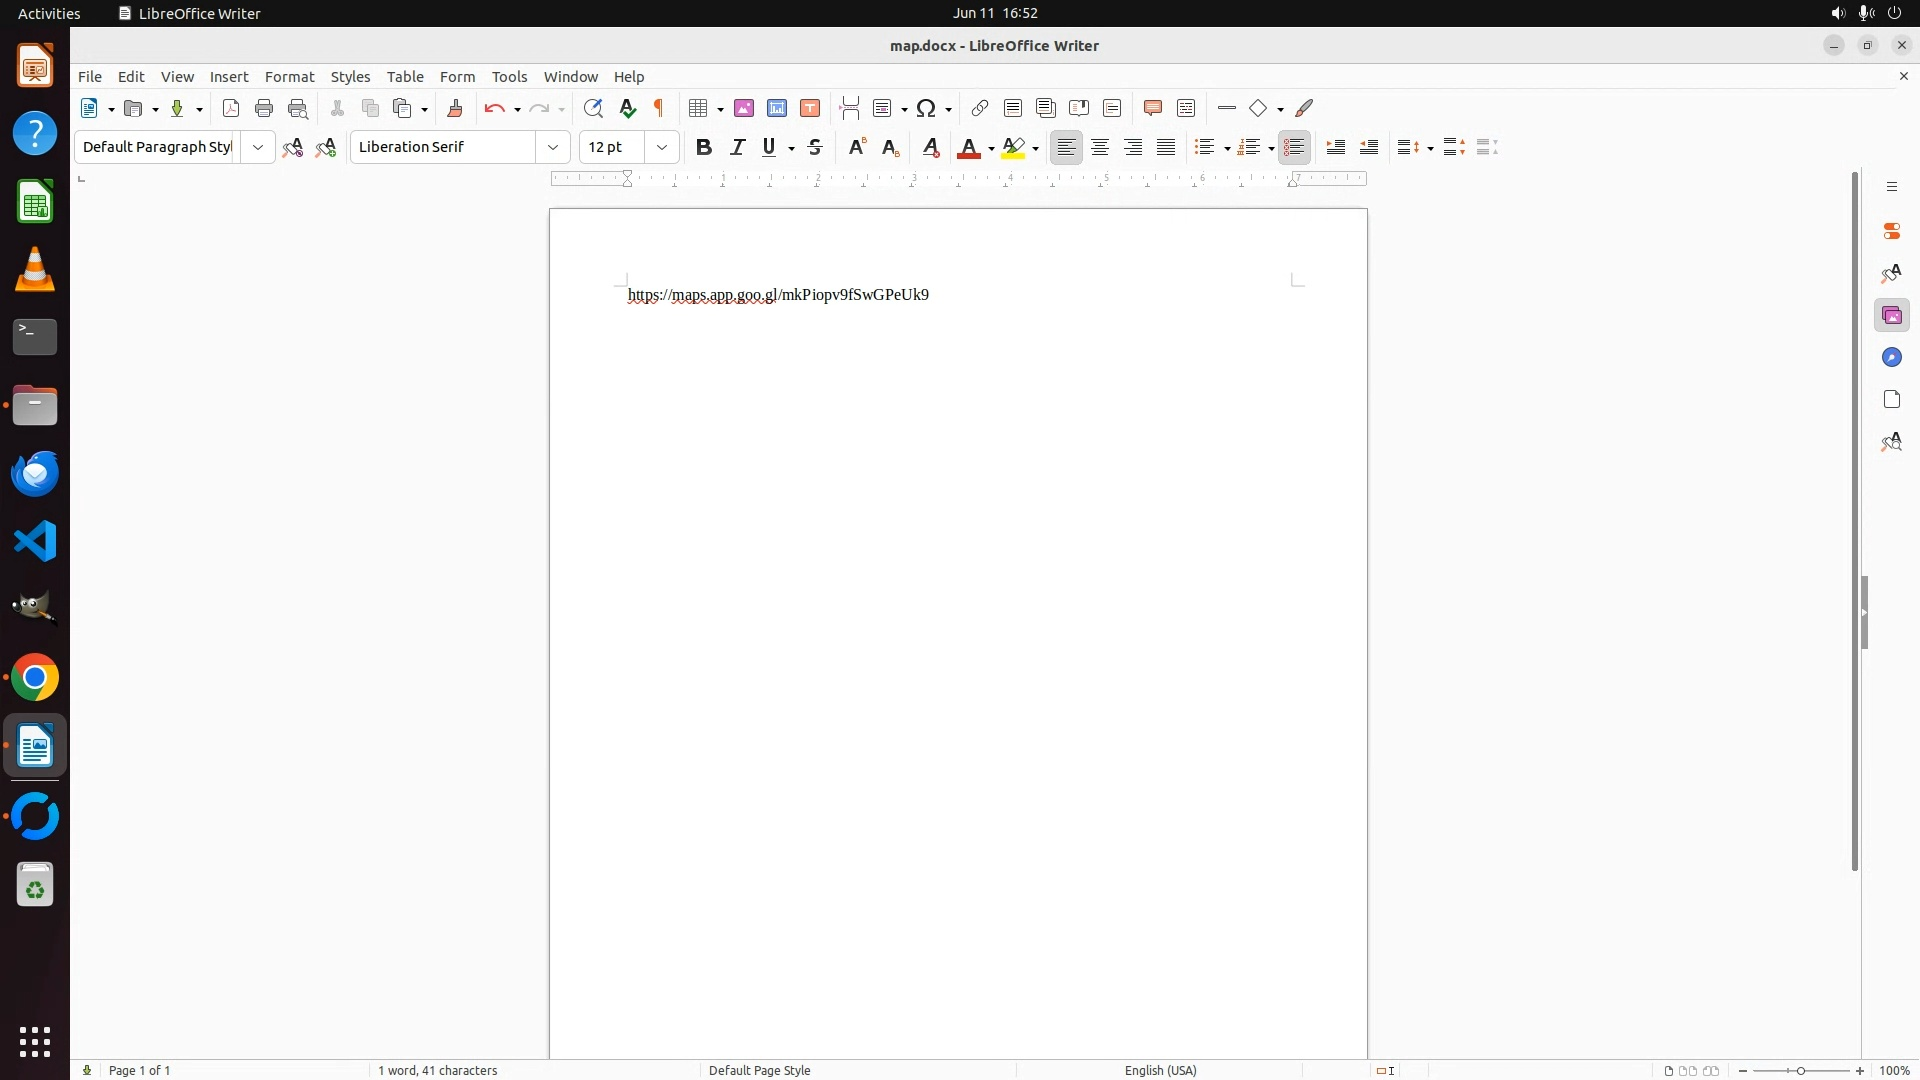Insert a special character with the Omega icon

926,108
